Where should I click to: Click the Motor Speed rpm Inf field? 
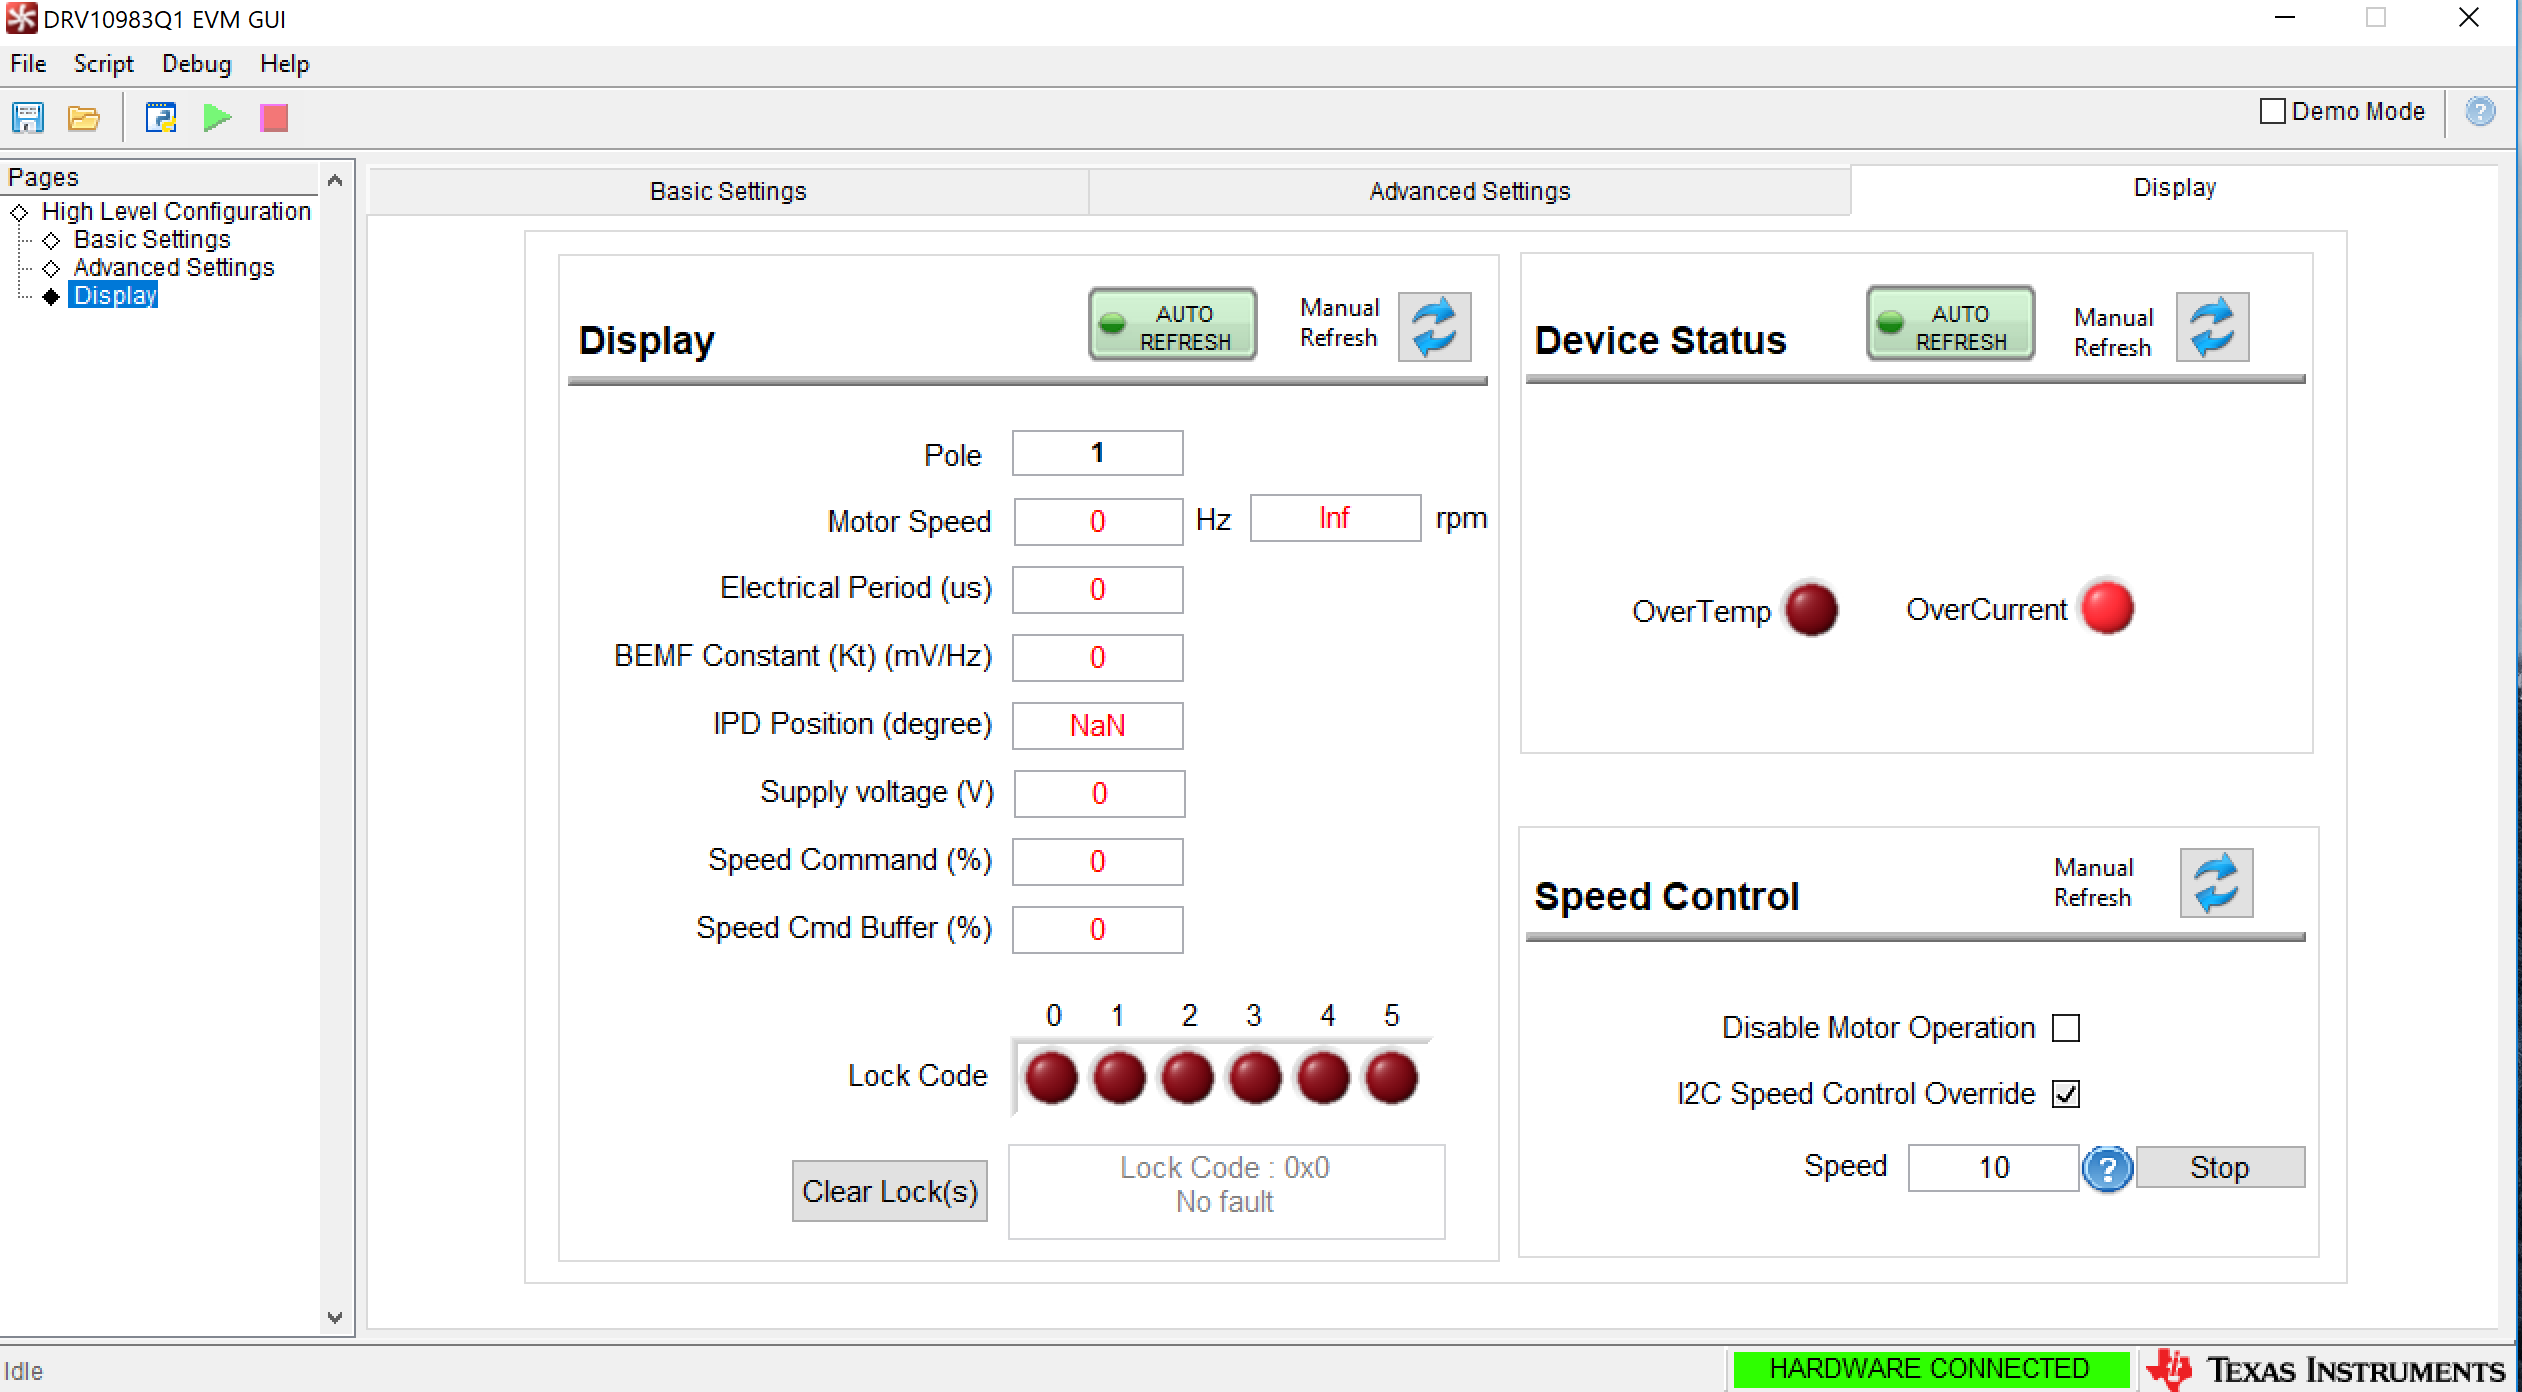[1335, 518]
